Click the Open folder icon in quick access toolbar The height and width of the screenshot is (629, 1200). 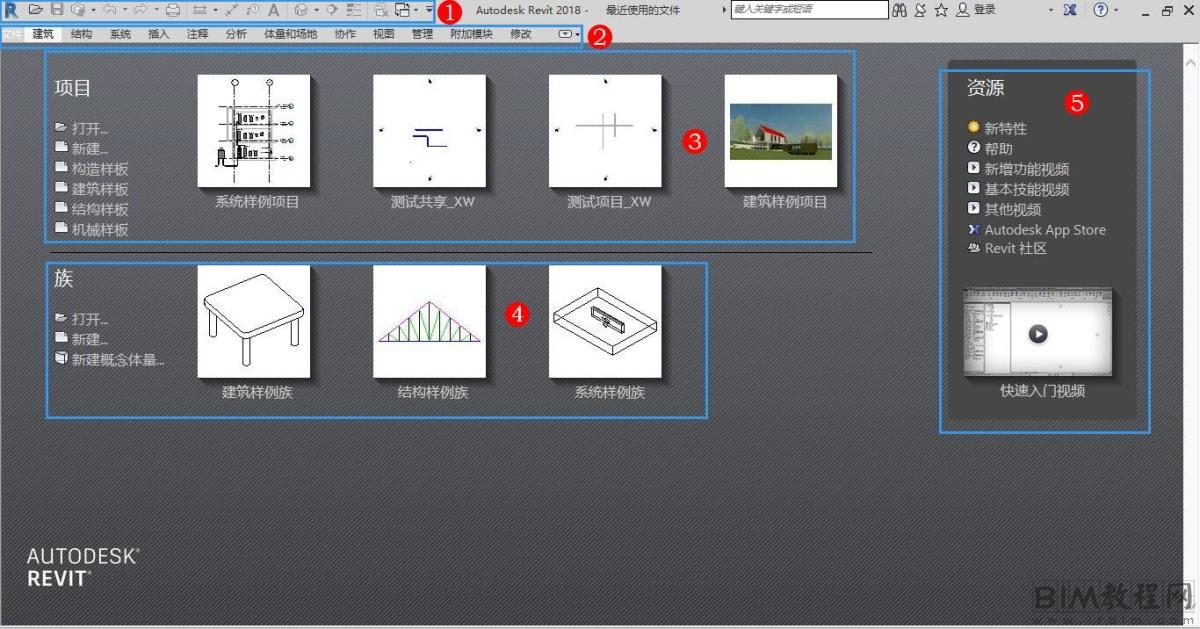[x=35, y=10]
